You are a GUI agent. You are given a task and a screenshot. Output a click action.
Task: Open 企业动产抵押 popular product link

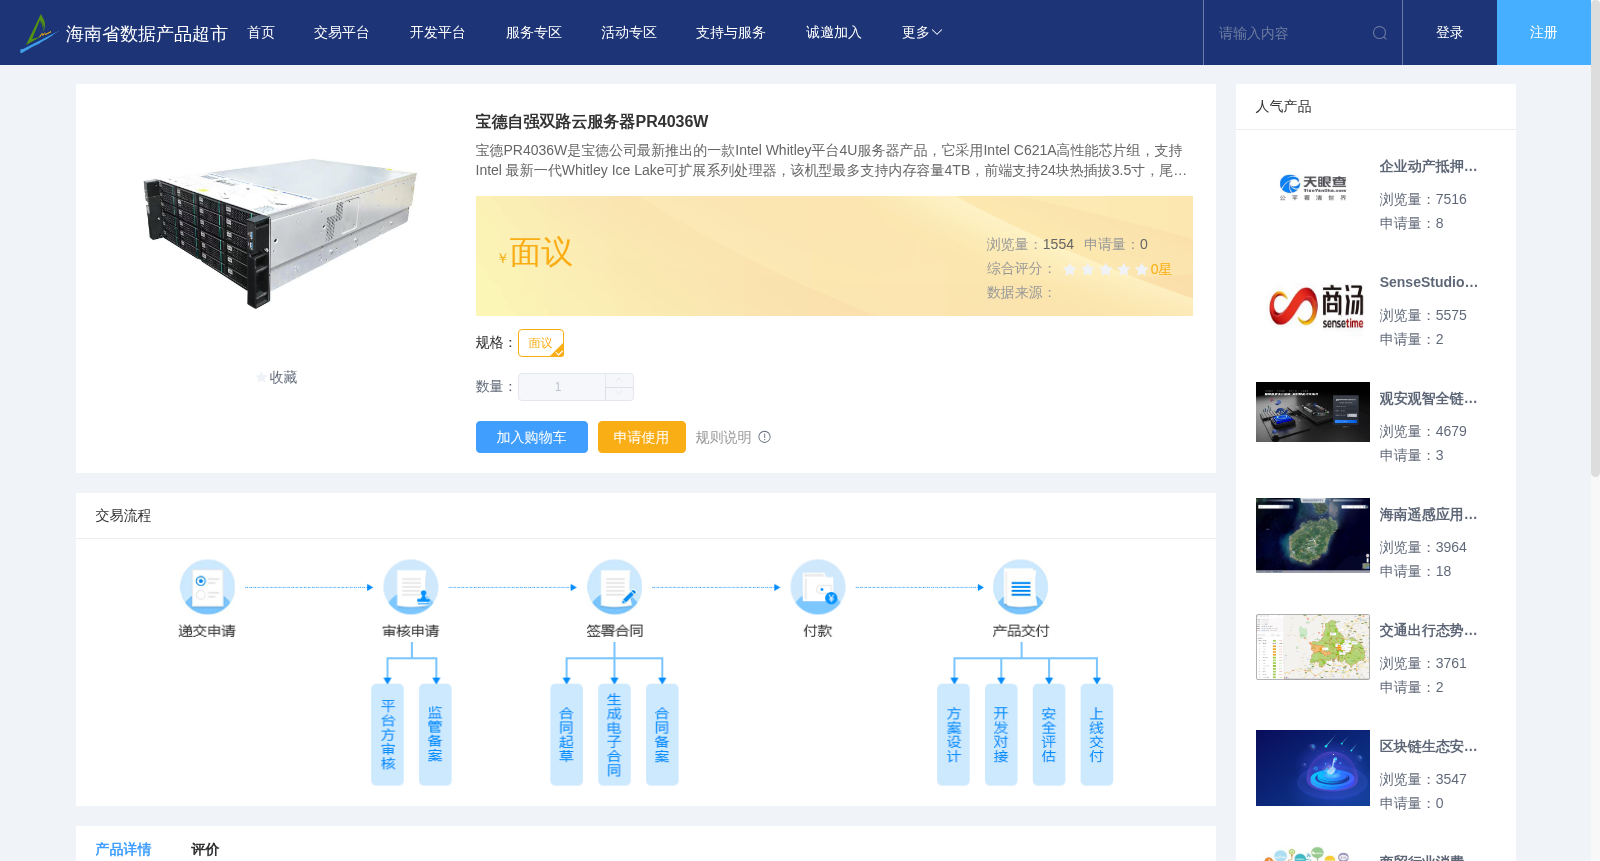(x=1428, y=167)
